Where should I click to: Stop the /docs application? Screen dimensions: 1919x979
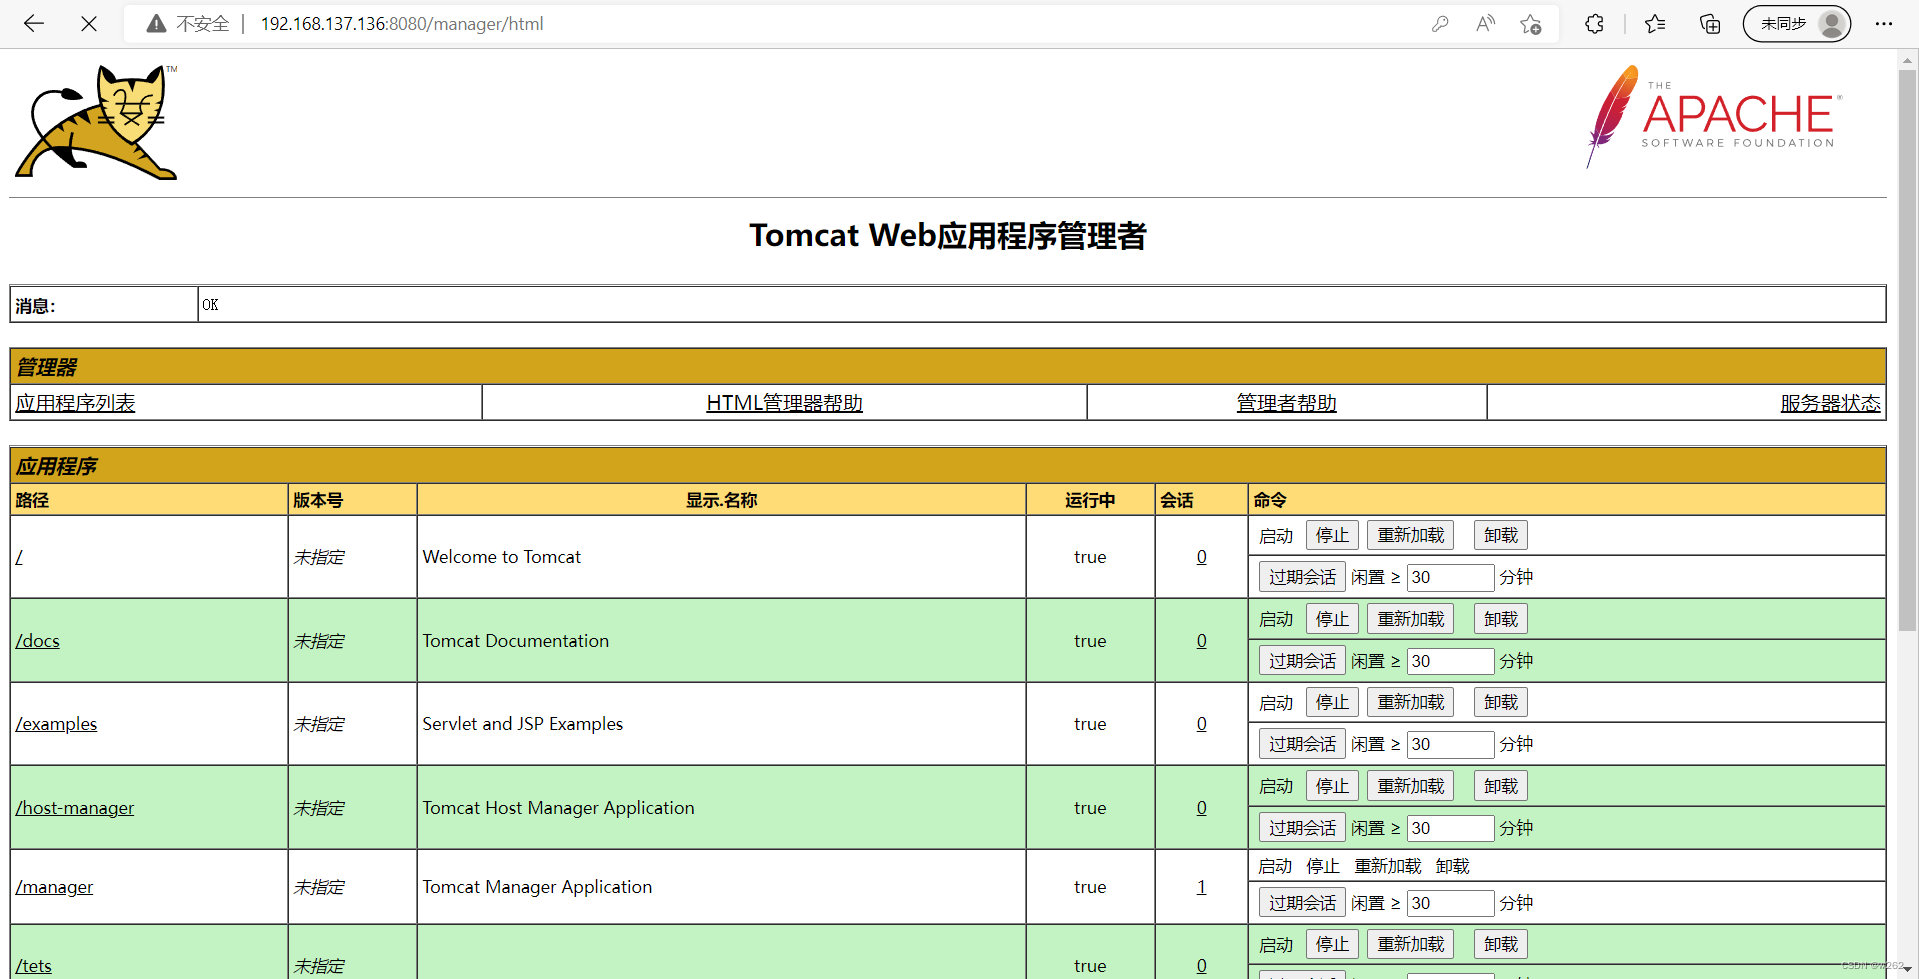click(1332, 620)
